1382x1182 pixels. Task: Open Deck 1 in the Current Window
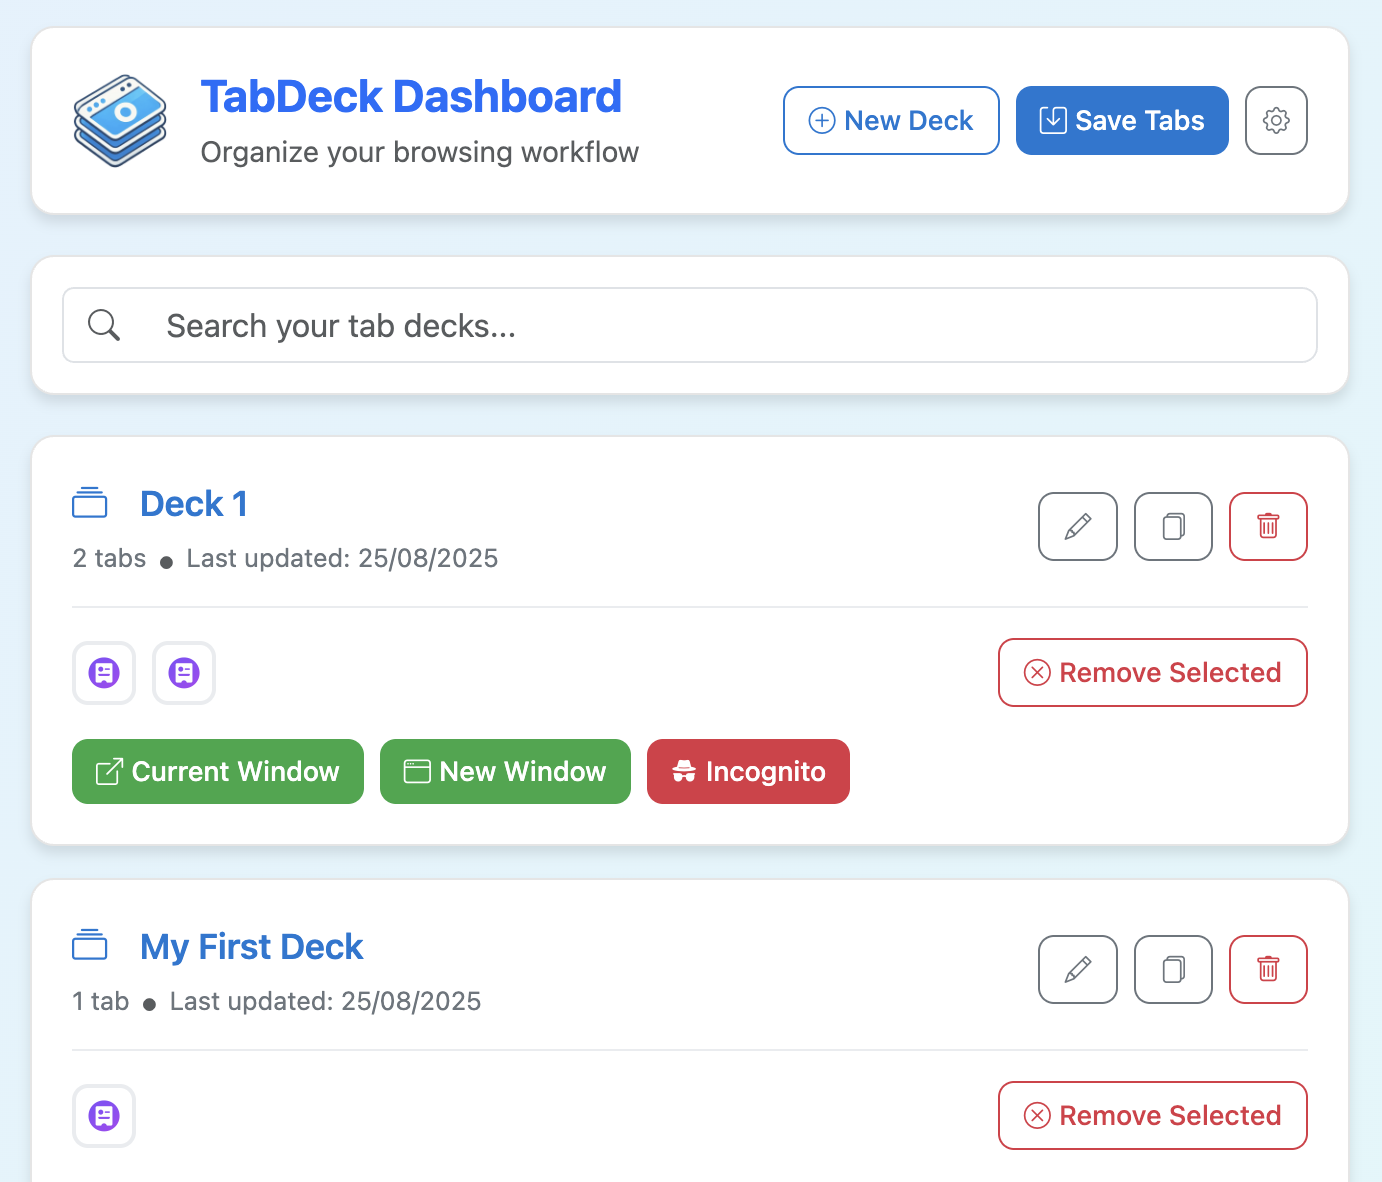coord(217,771)
